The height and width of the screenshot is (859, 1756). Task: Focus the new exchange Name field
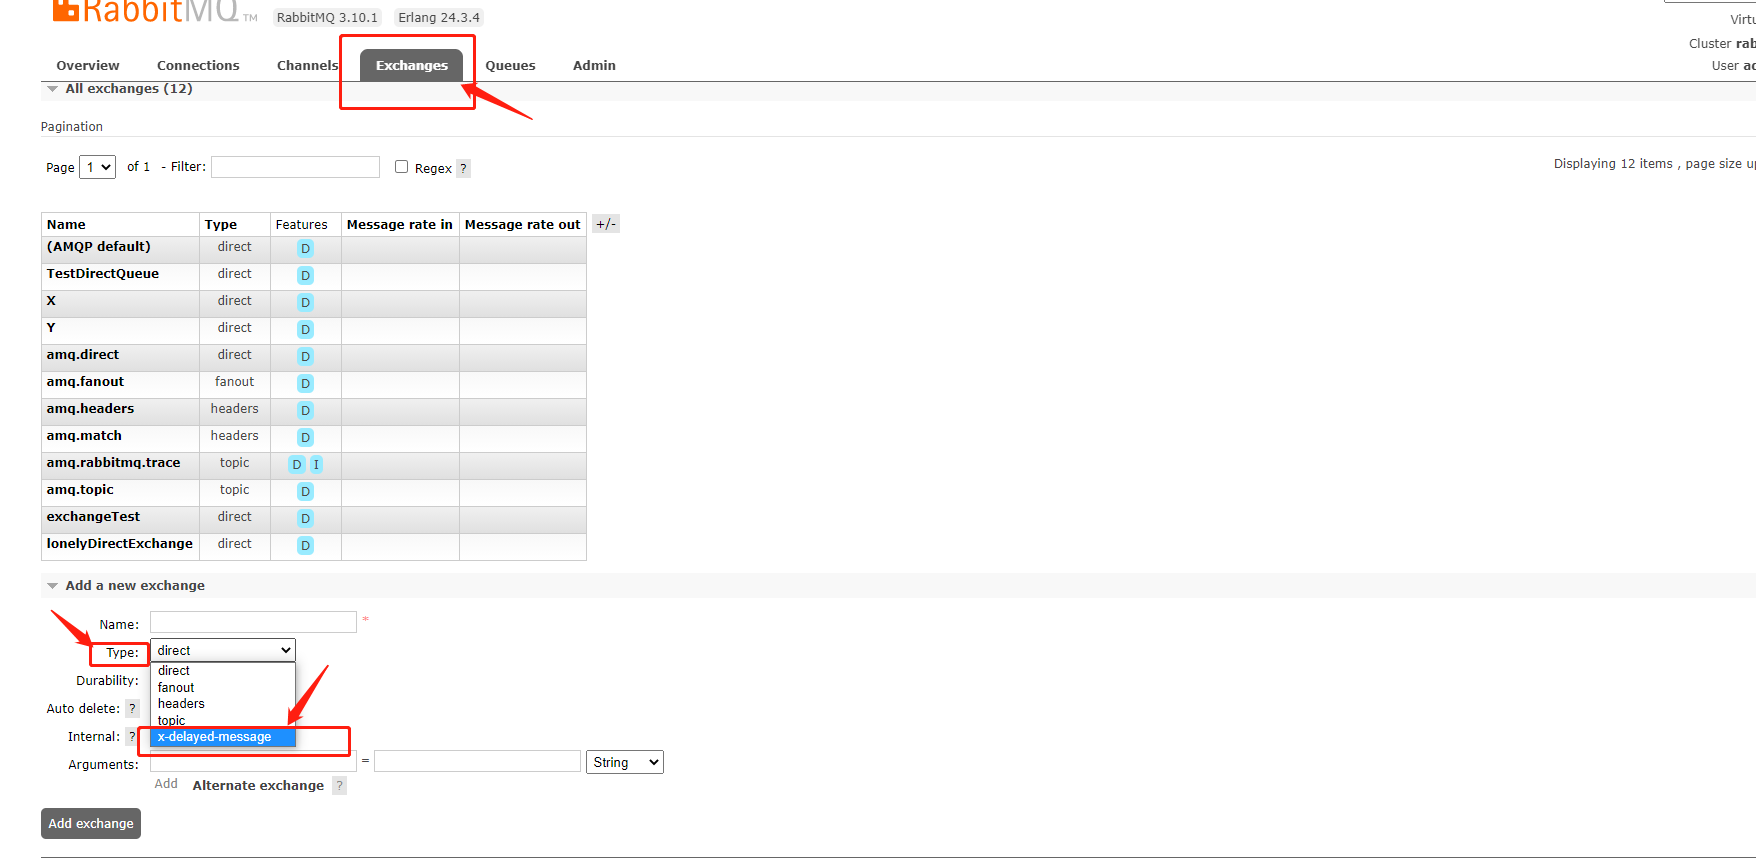(x=253, y=622)
